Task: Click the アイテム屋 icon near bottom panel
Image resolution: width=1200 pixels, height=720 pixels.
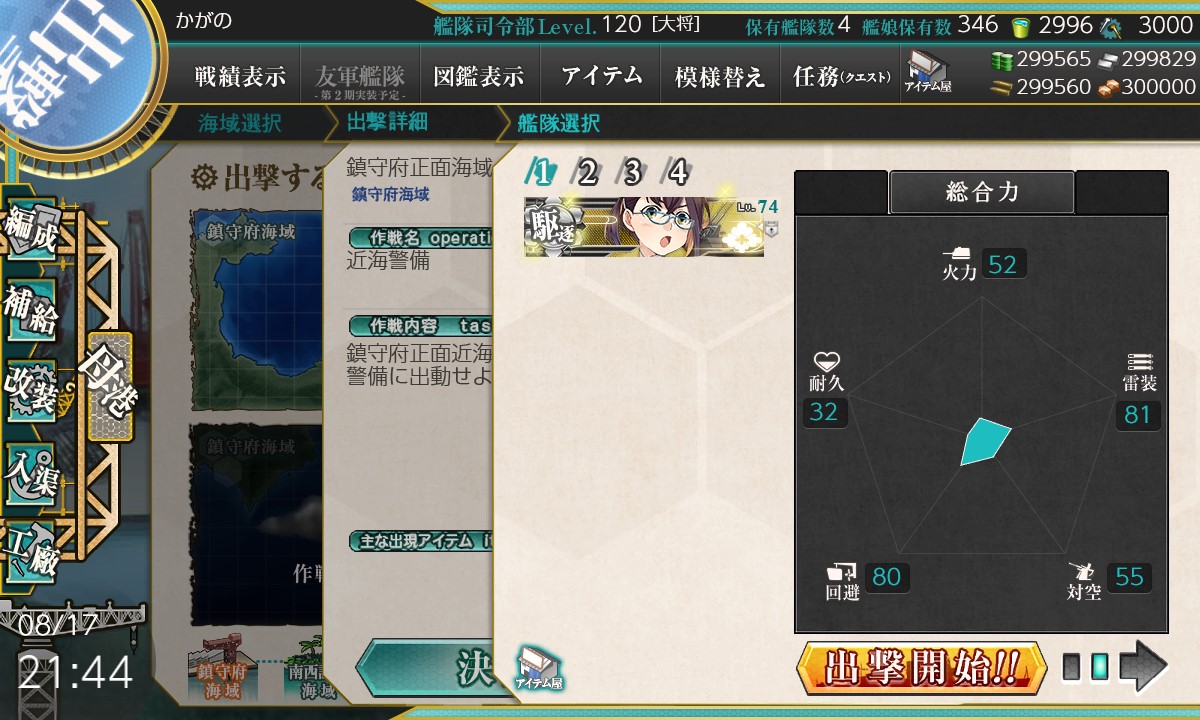Action: point(539,669)
